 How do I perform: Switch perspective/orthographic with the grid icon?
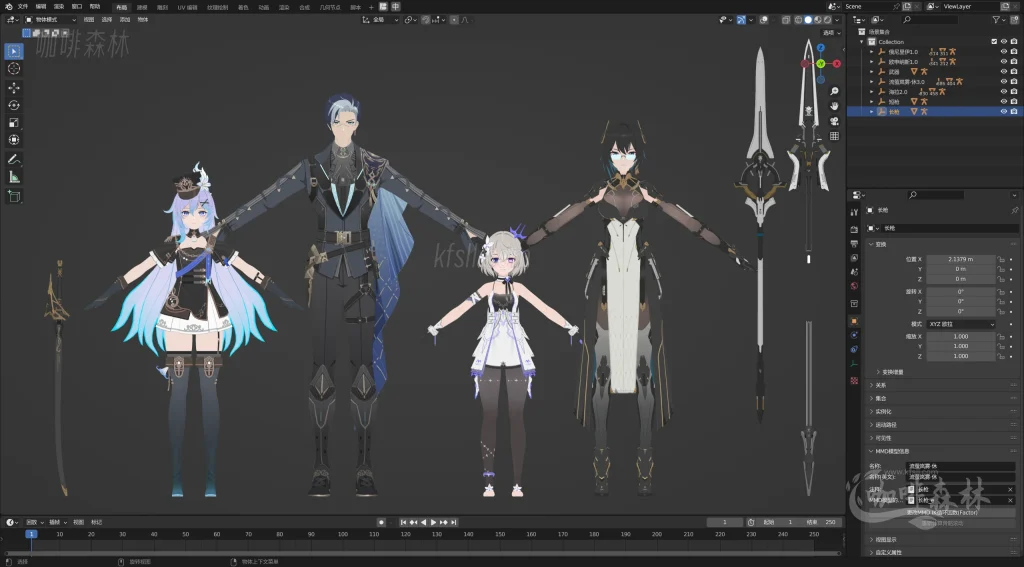point(834,136)
